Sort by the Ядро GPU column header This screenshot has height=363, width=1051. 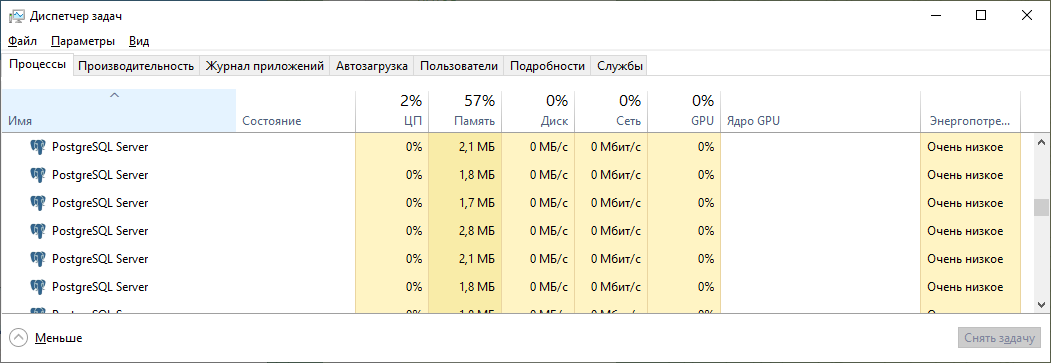[x=820, y=111]
